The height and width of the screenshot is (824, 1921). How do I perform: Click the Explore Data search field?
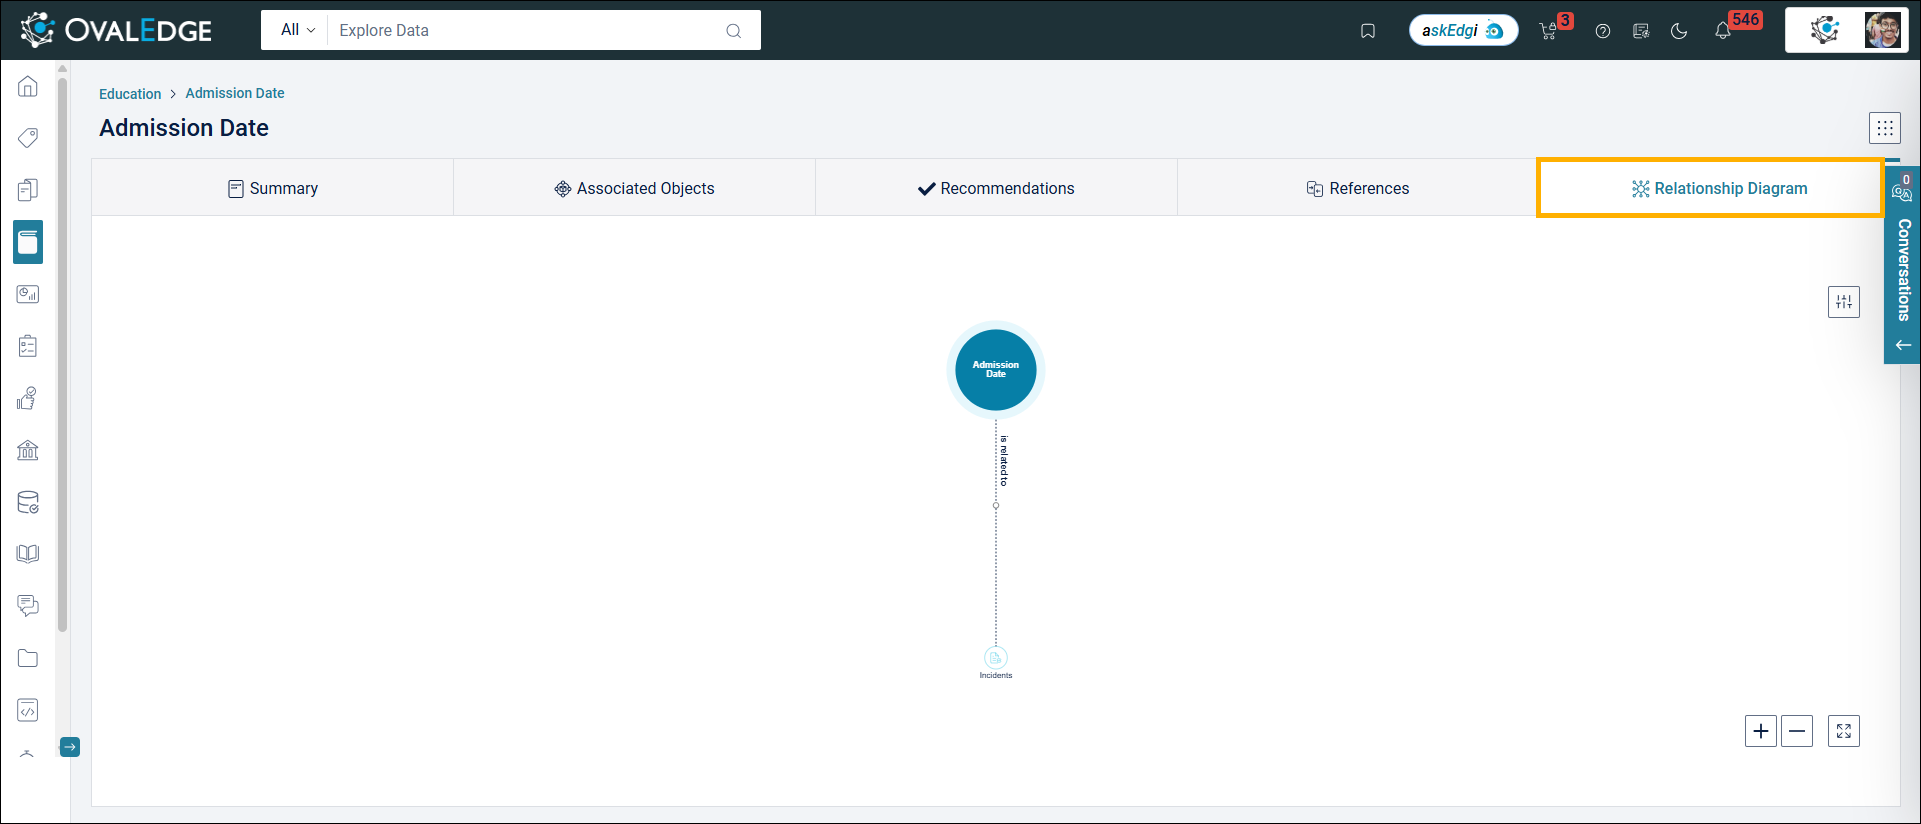pos(530,30)
